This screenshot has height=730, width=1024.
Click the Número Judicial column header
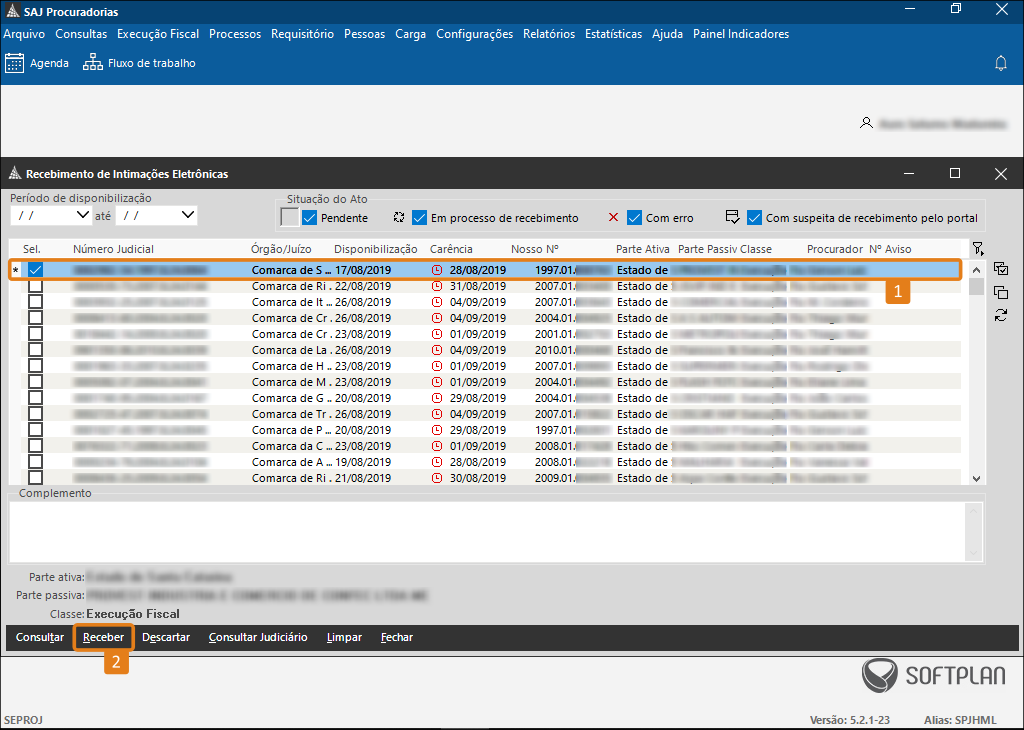[x=113, y=249]
